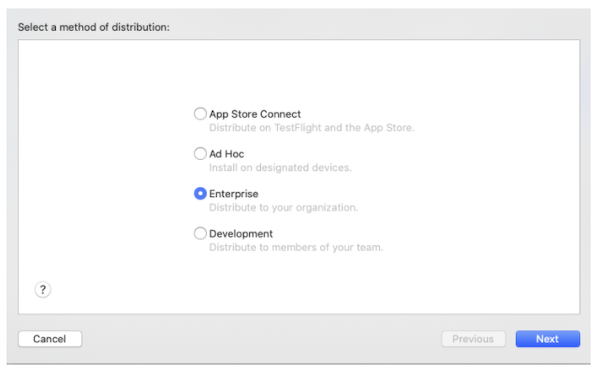Select the Enterprise radio button
Image resolution: width=600 pixels, height=377 pixels.
[x=200, y=193]
